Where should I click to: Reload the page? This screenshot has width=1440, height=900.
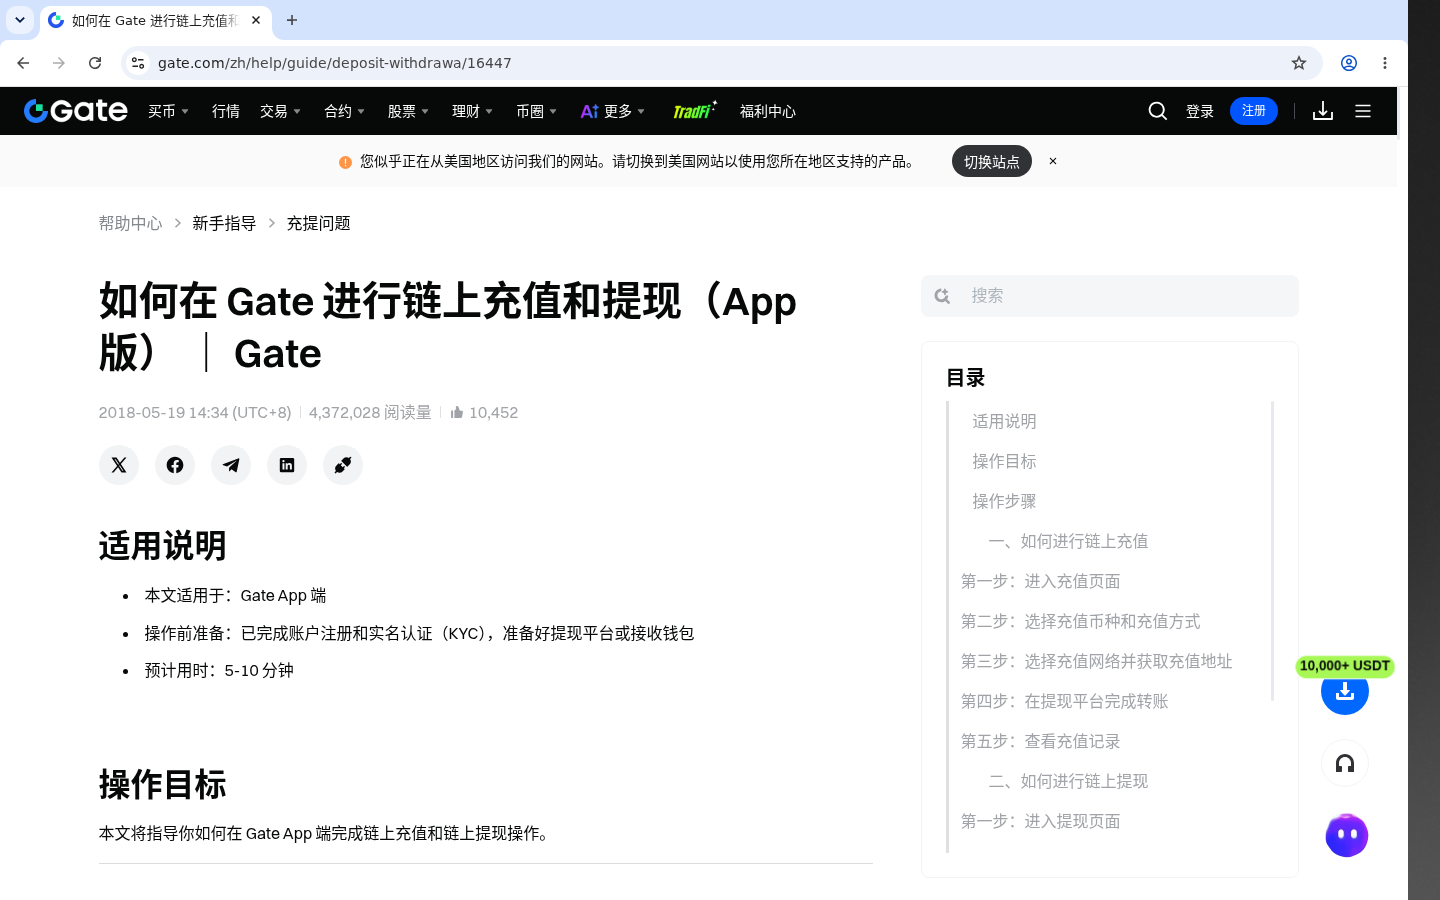click(95, 63)
